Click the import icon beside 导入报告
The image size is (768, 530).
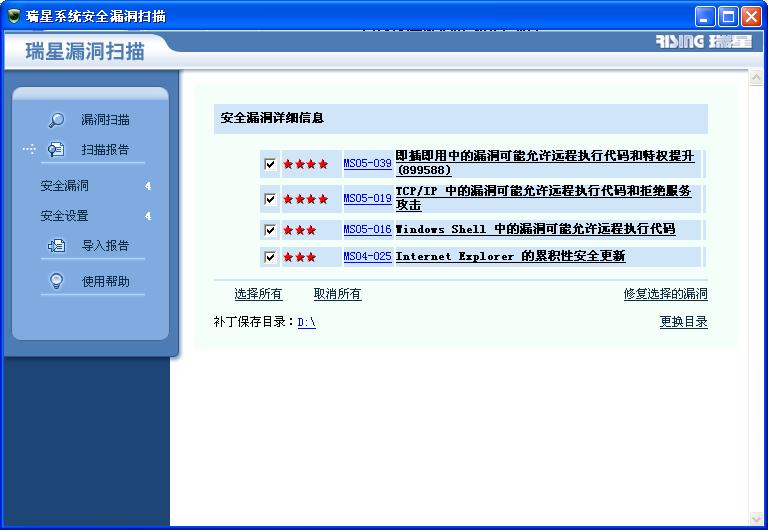coord(56,245)
